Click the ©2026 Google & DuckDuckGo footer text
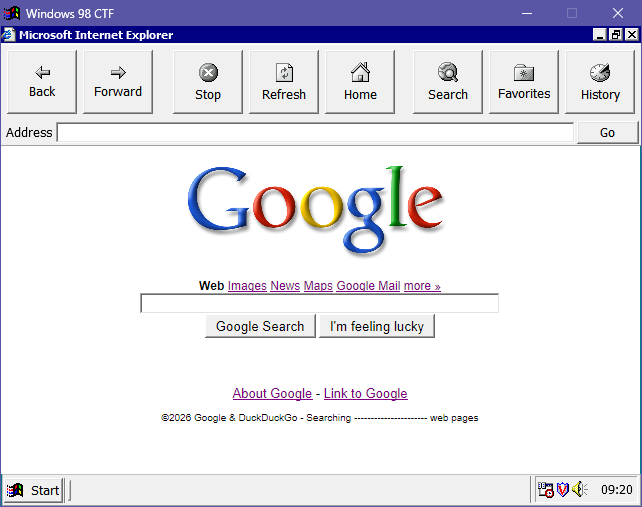This screenshot has width=642, height=507. (319, 418)
